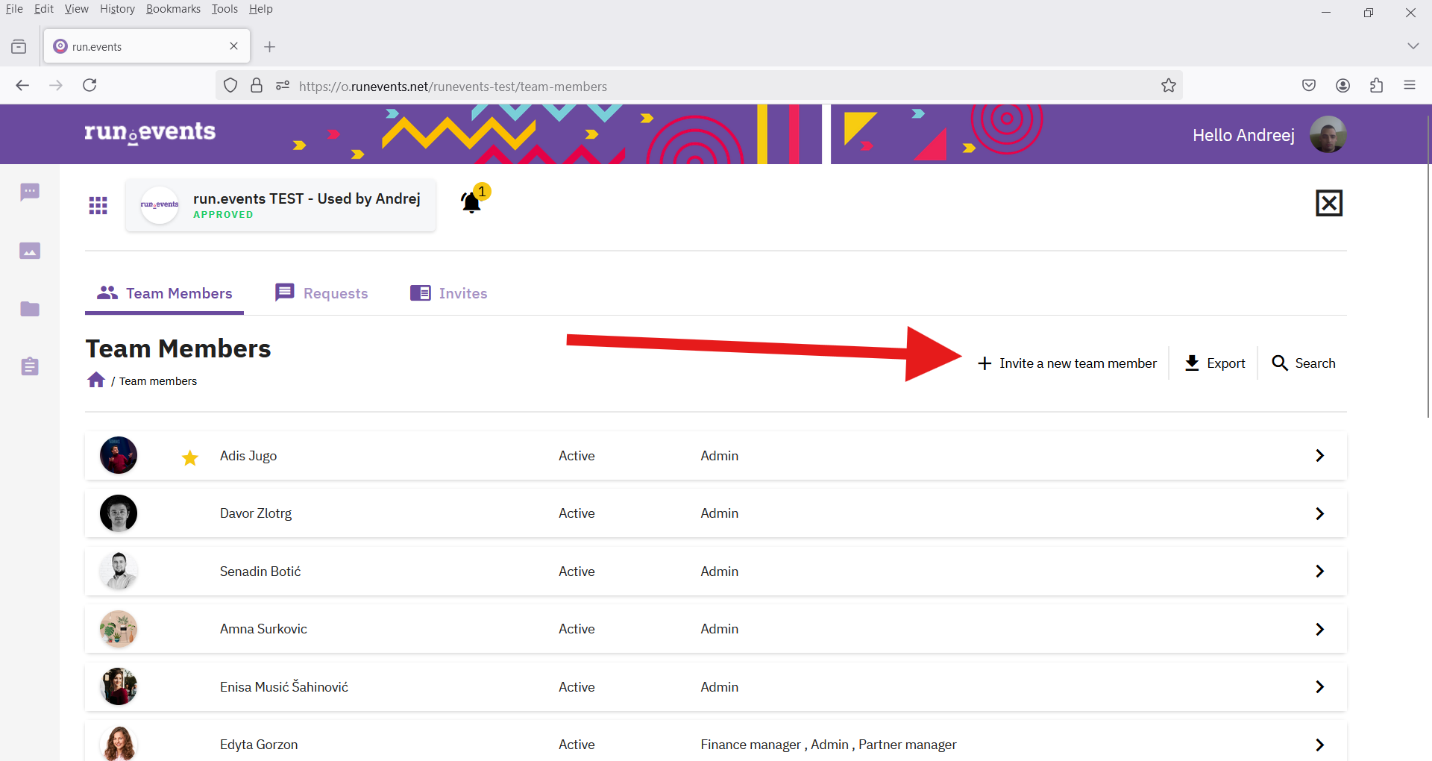The width and height of the screenshot is (1432, 761).
Task: Open the Firefox extensions icon
Action: coord(1376,86)
